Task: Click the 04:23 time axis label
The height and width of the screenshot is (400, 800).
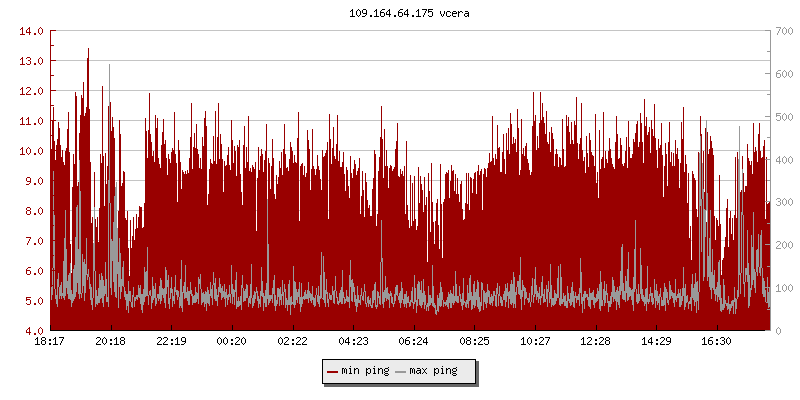Action: point(353,342)
